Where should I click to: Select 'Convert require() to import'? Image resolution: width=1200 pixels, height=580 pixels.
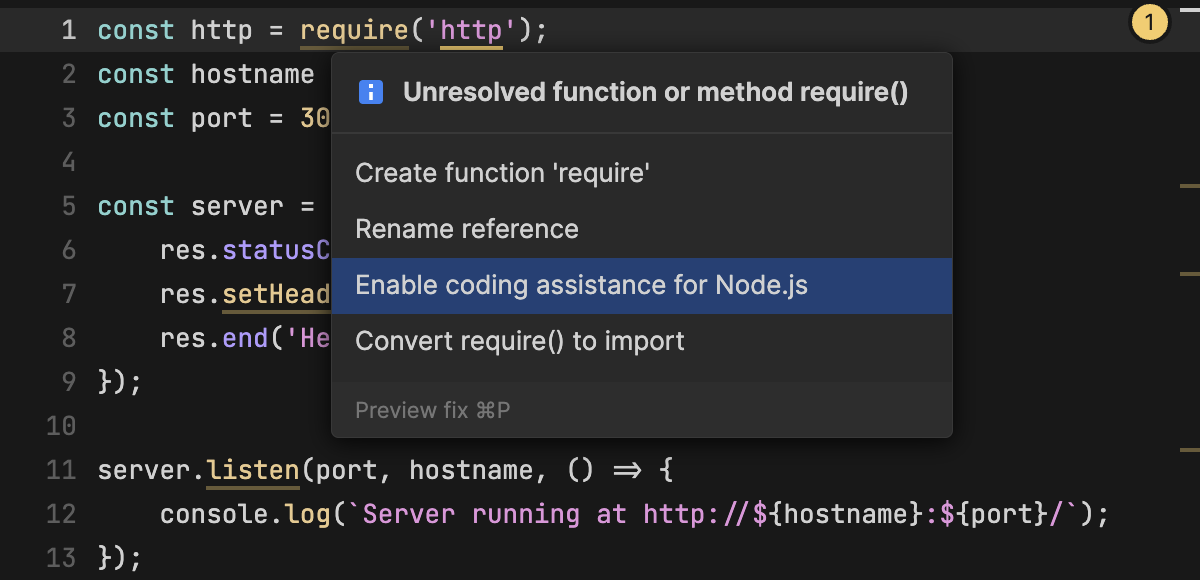519,341
